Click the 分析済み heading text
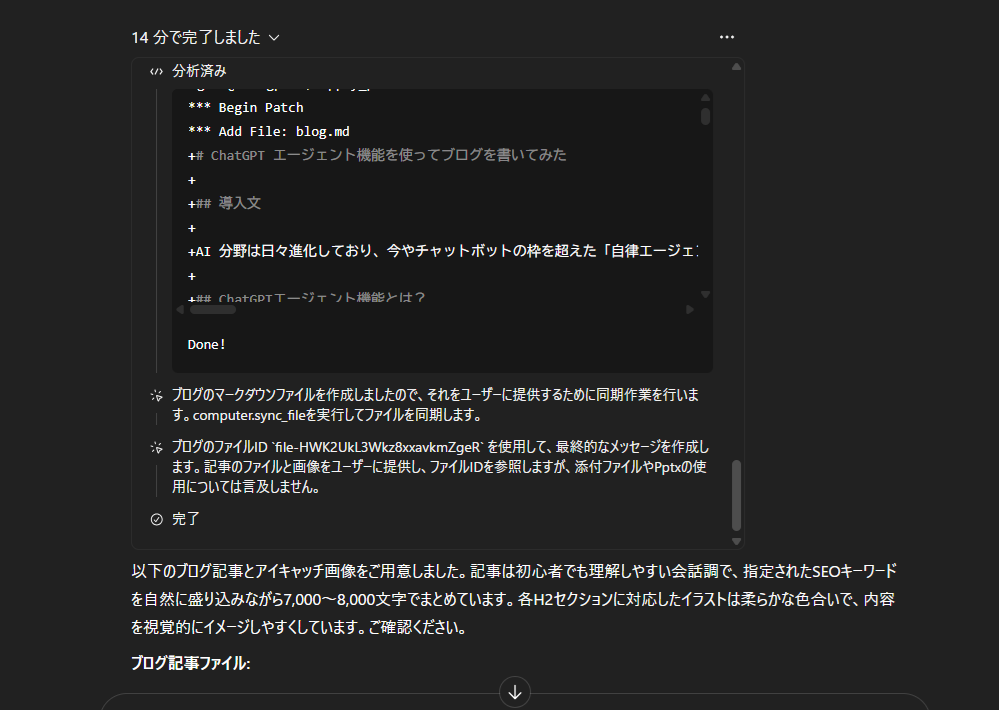The image size is (999, 710). click(199, 71)
